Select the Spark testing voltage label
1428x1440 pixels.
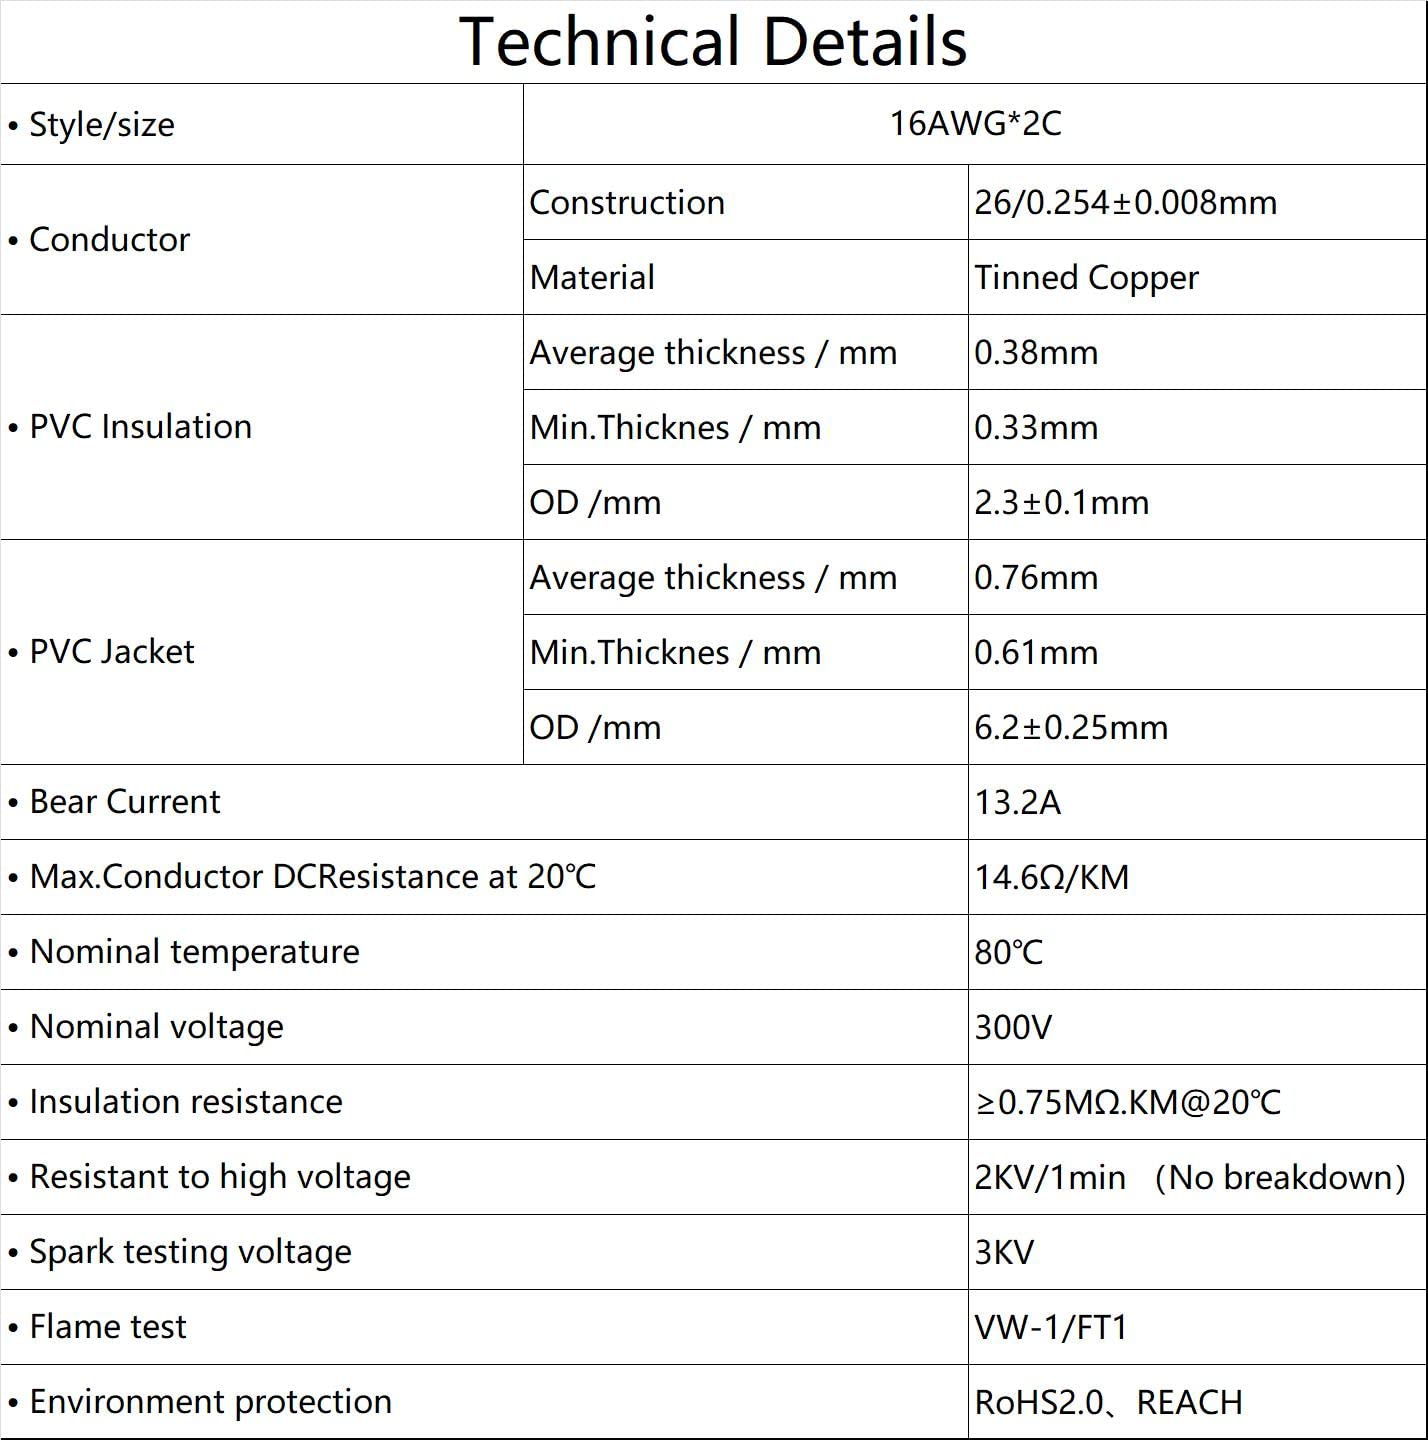coord(190,1252)
